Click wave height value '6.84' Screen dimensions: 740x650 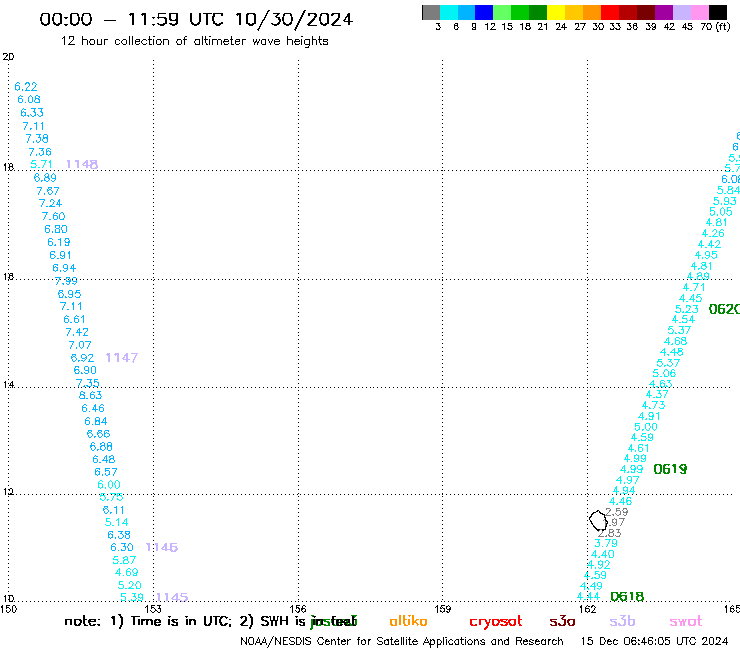[x=96, y=421]
